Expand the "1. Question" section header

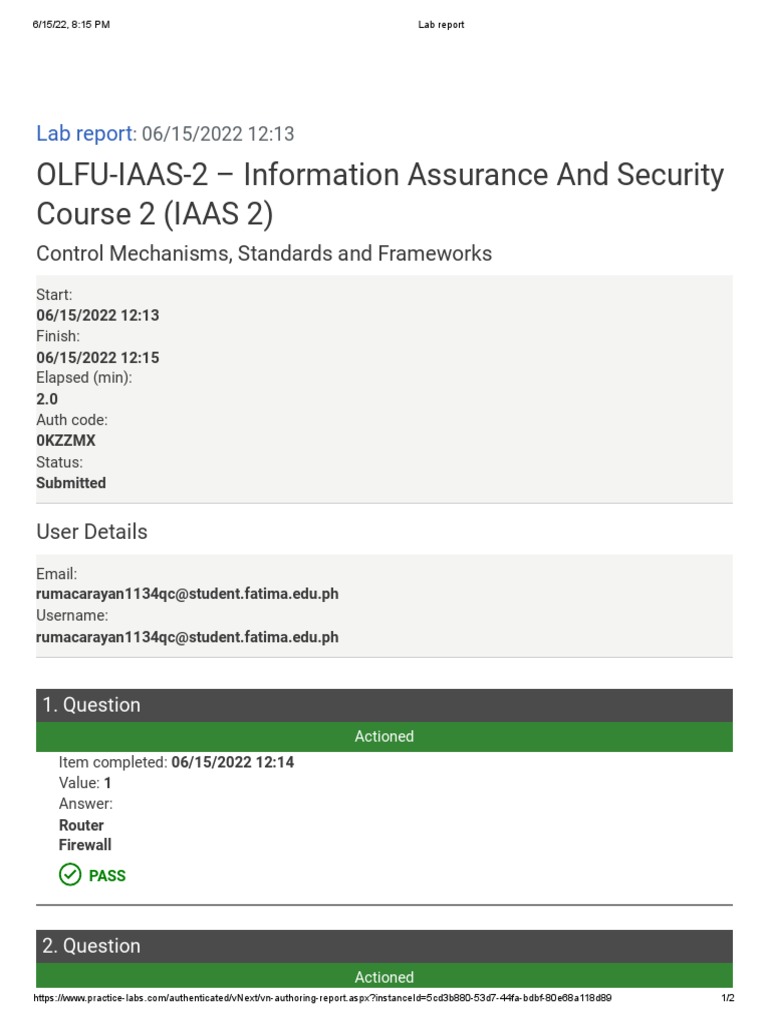[384, 705]
